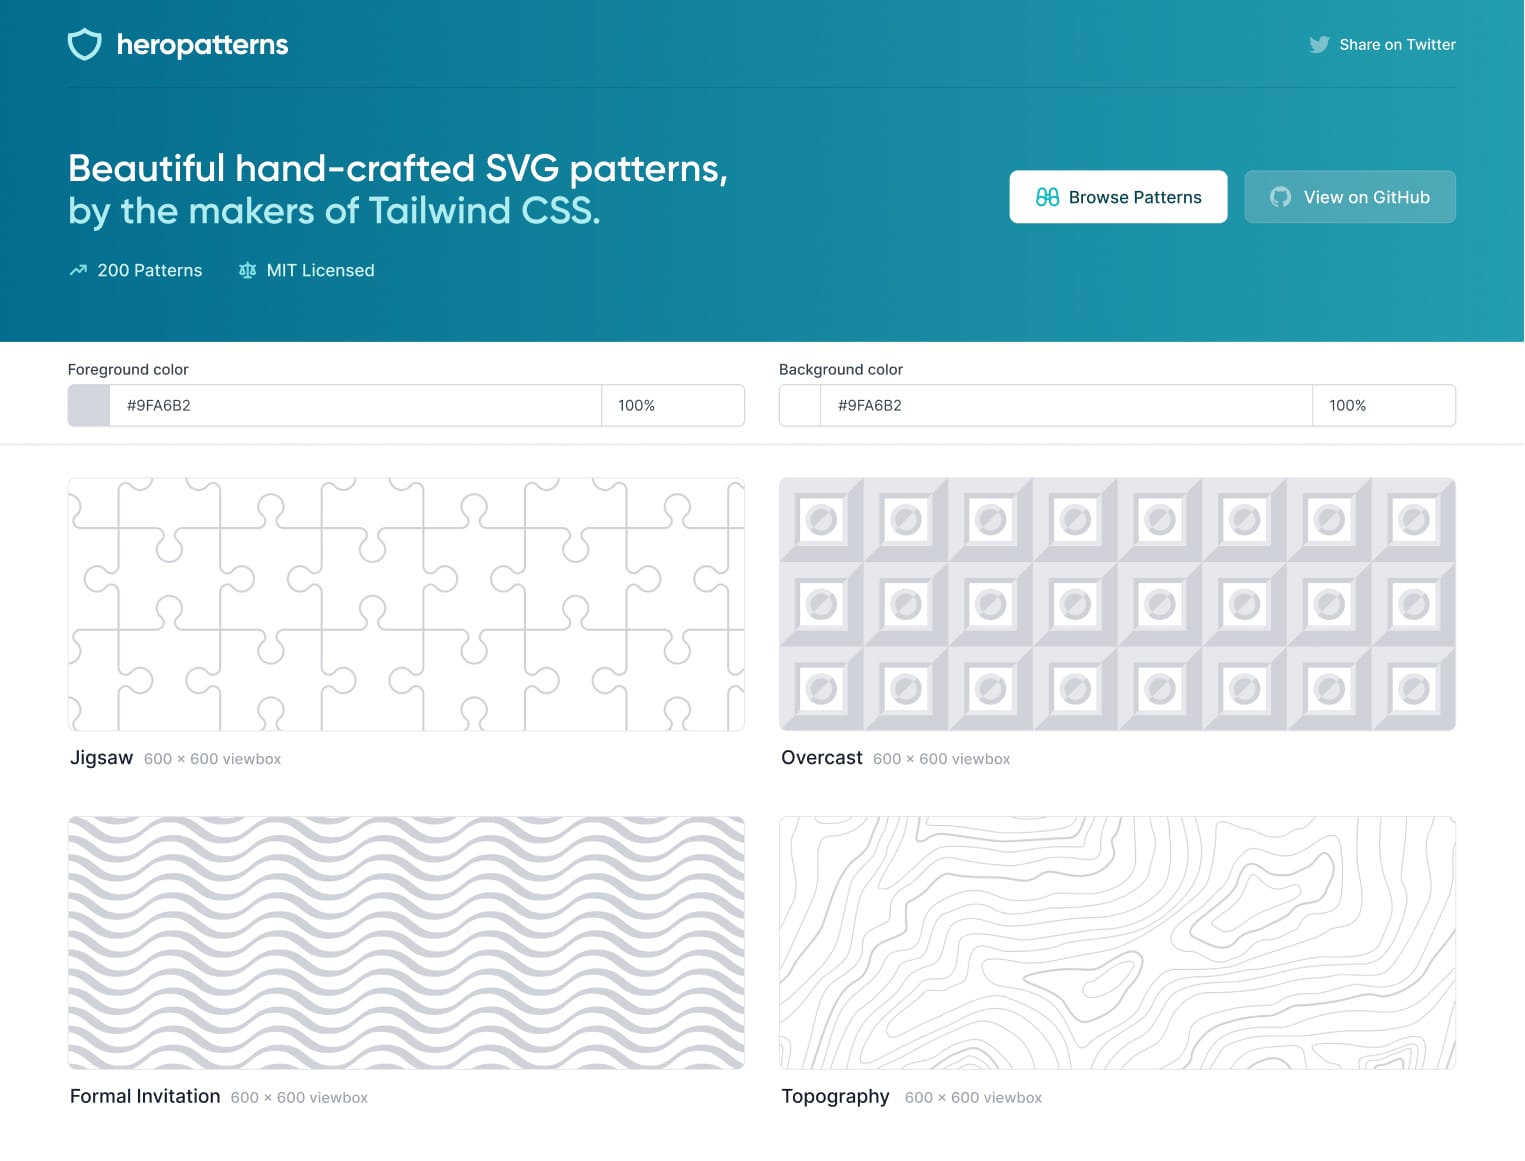The width and height of the screenshot is (1525, 1161).
Task: Select the Jigsaw pattern preview
Action: click(406, 604)
